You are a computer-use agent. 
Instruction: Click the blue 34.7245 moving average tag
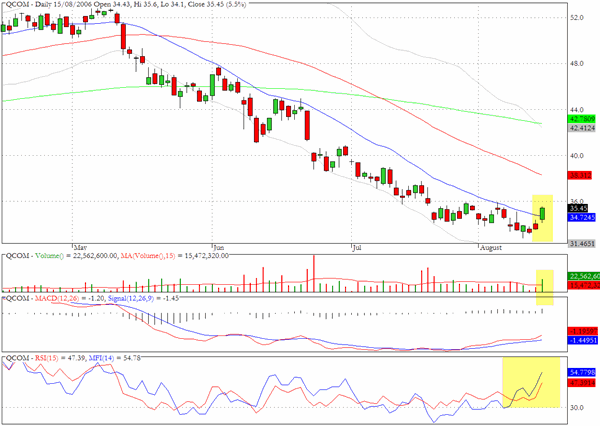pos(582,218)
